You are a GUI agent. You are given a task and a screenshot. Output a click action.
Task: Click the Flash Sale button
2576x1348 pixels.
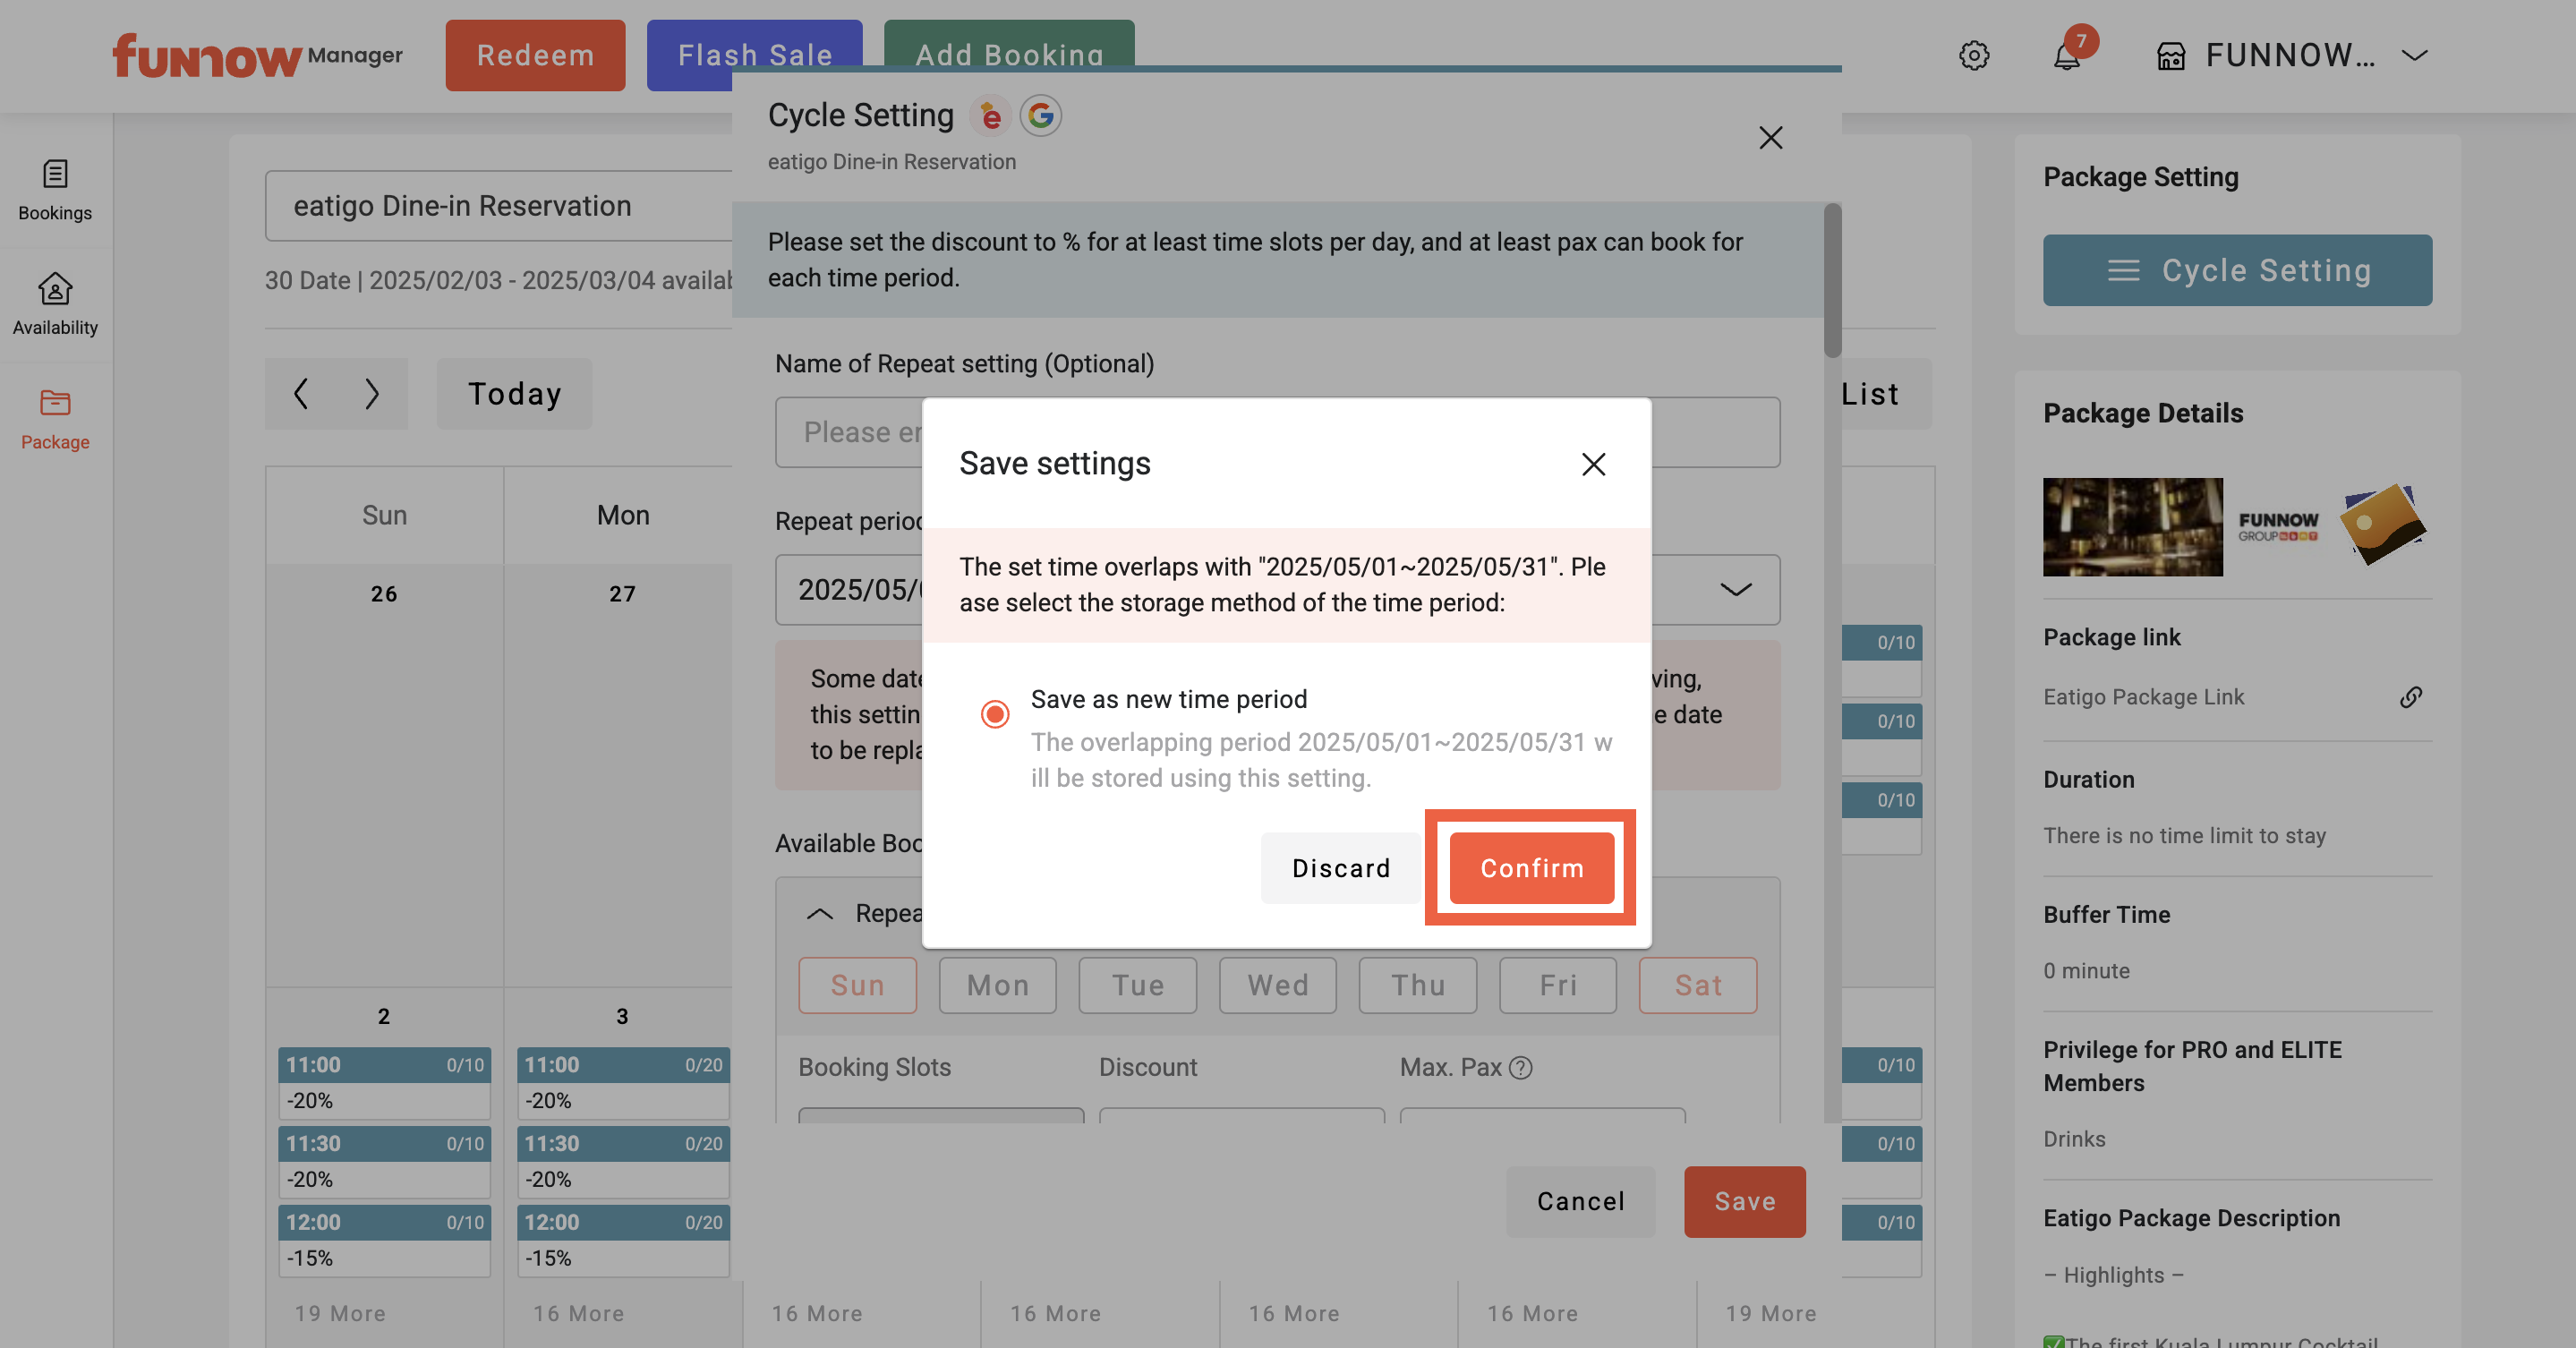click(754, 55)
